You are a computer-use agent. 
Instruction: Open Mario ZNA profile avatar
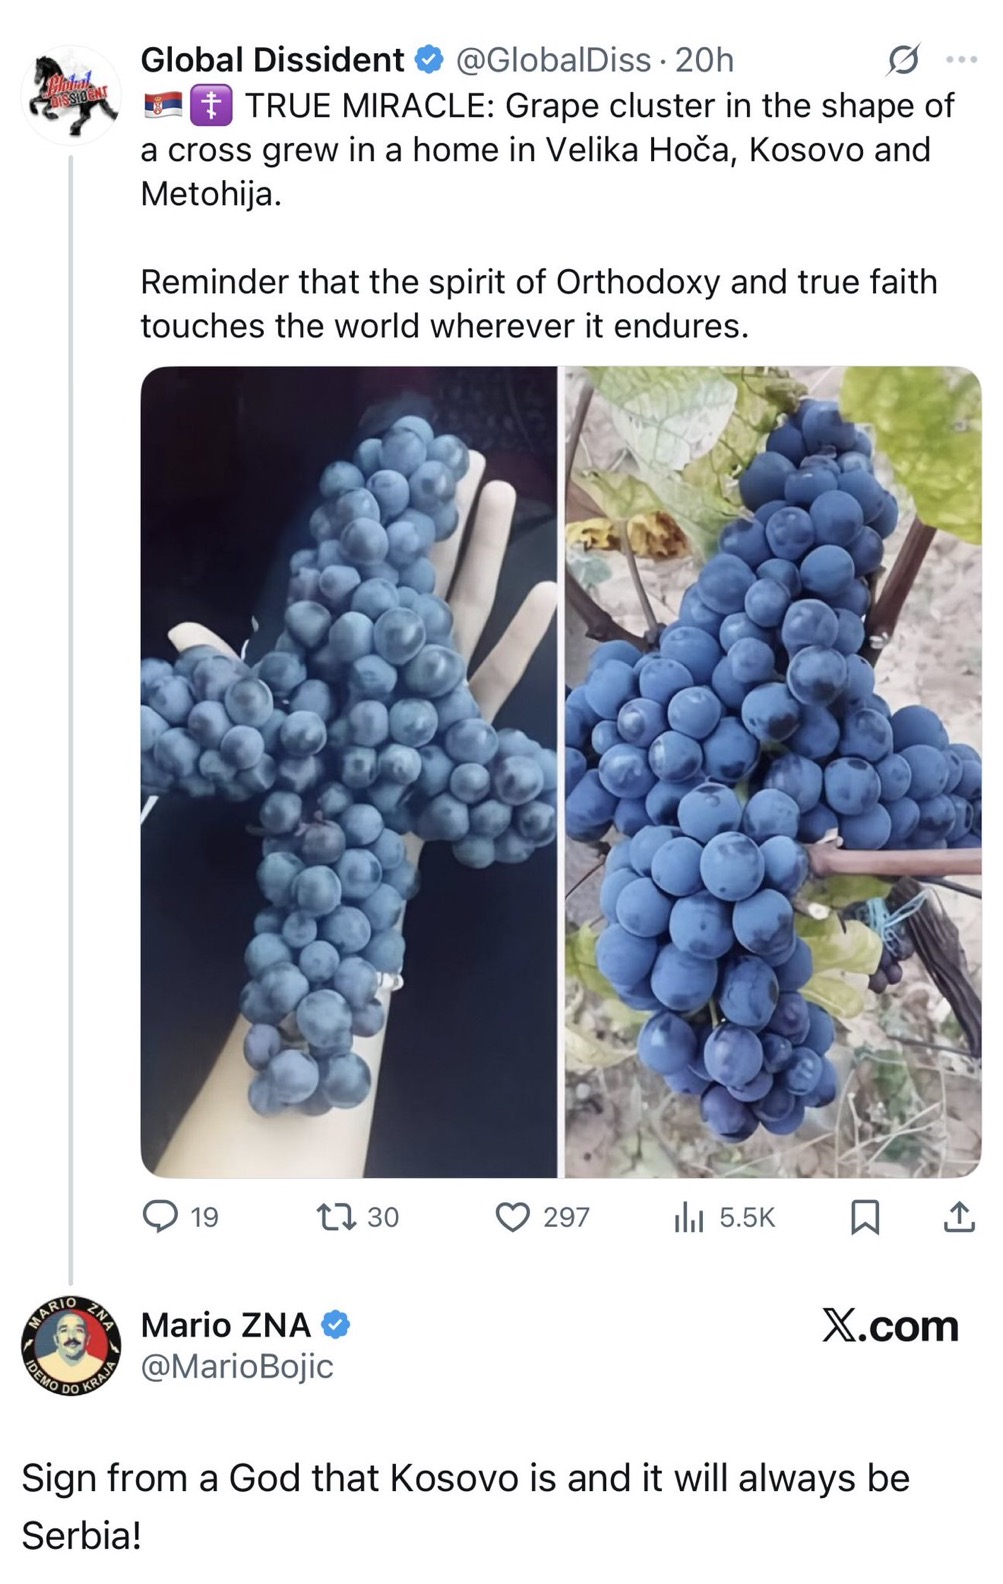click(70, 1345)
